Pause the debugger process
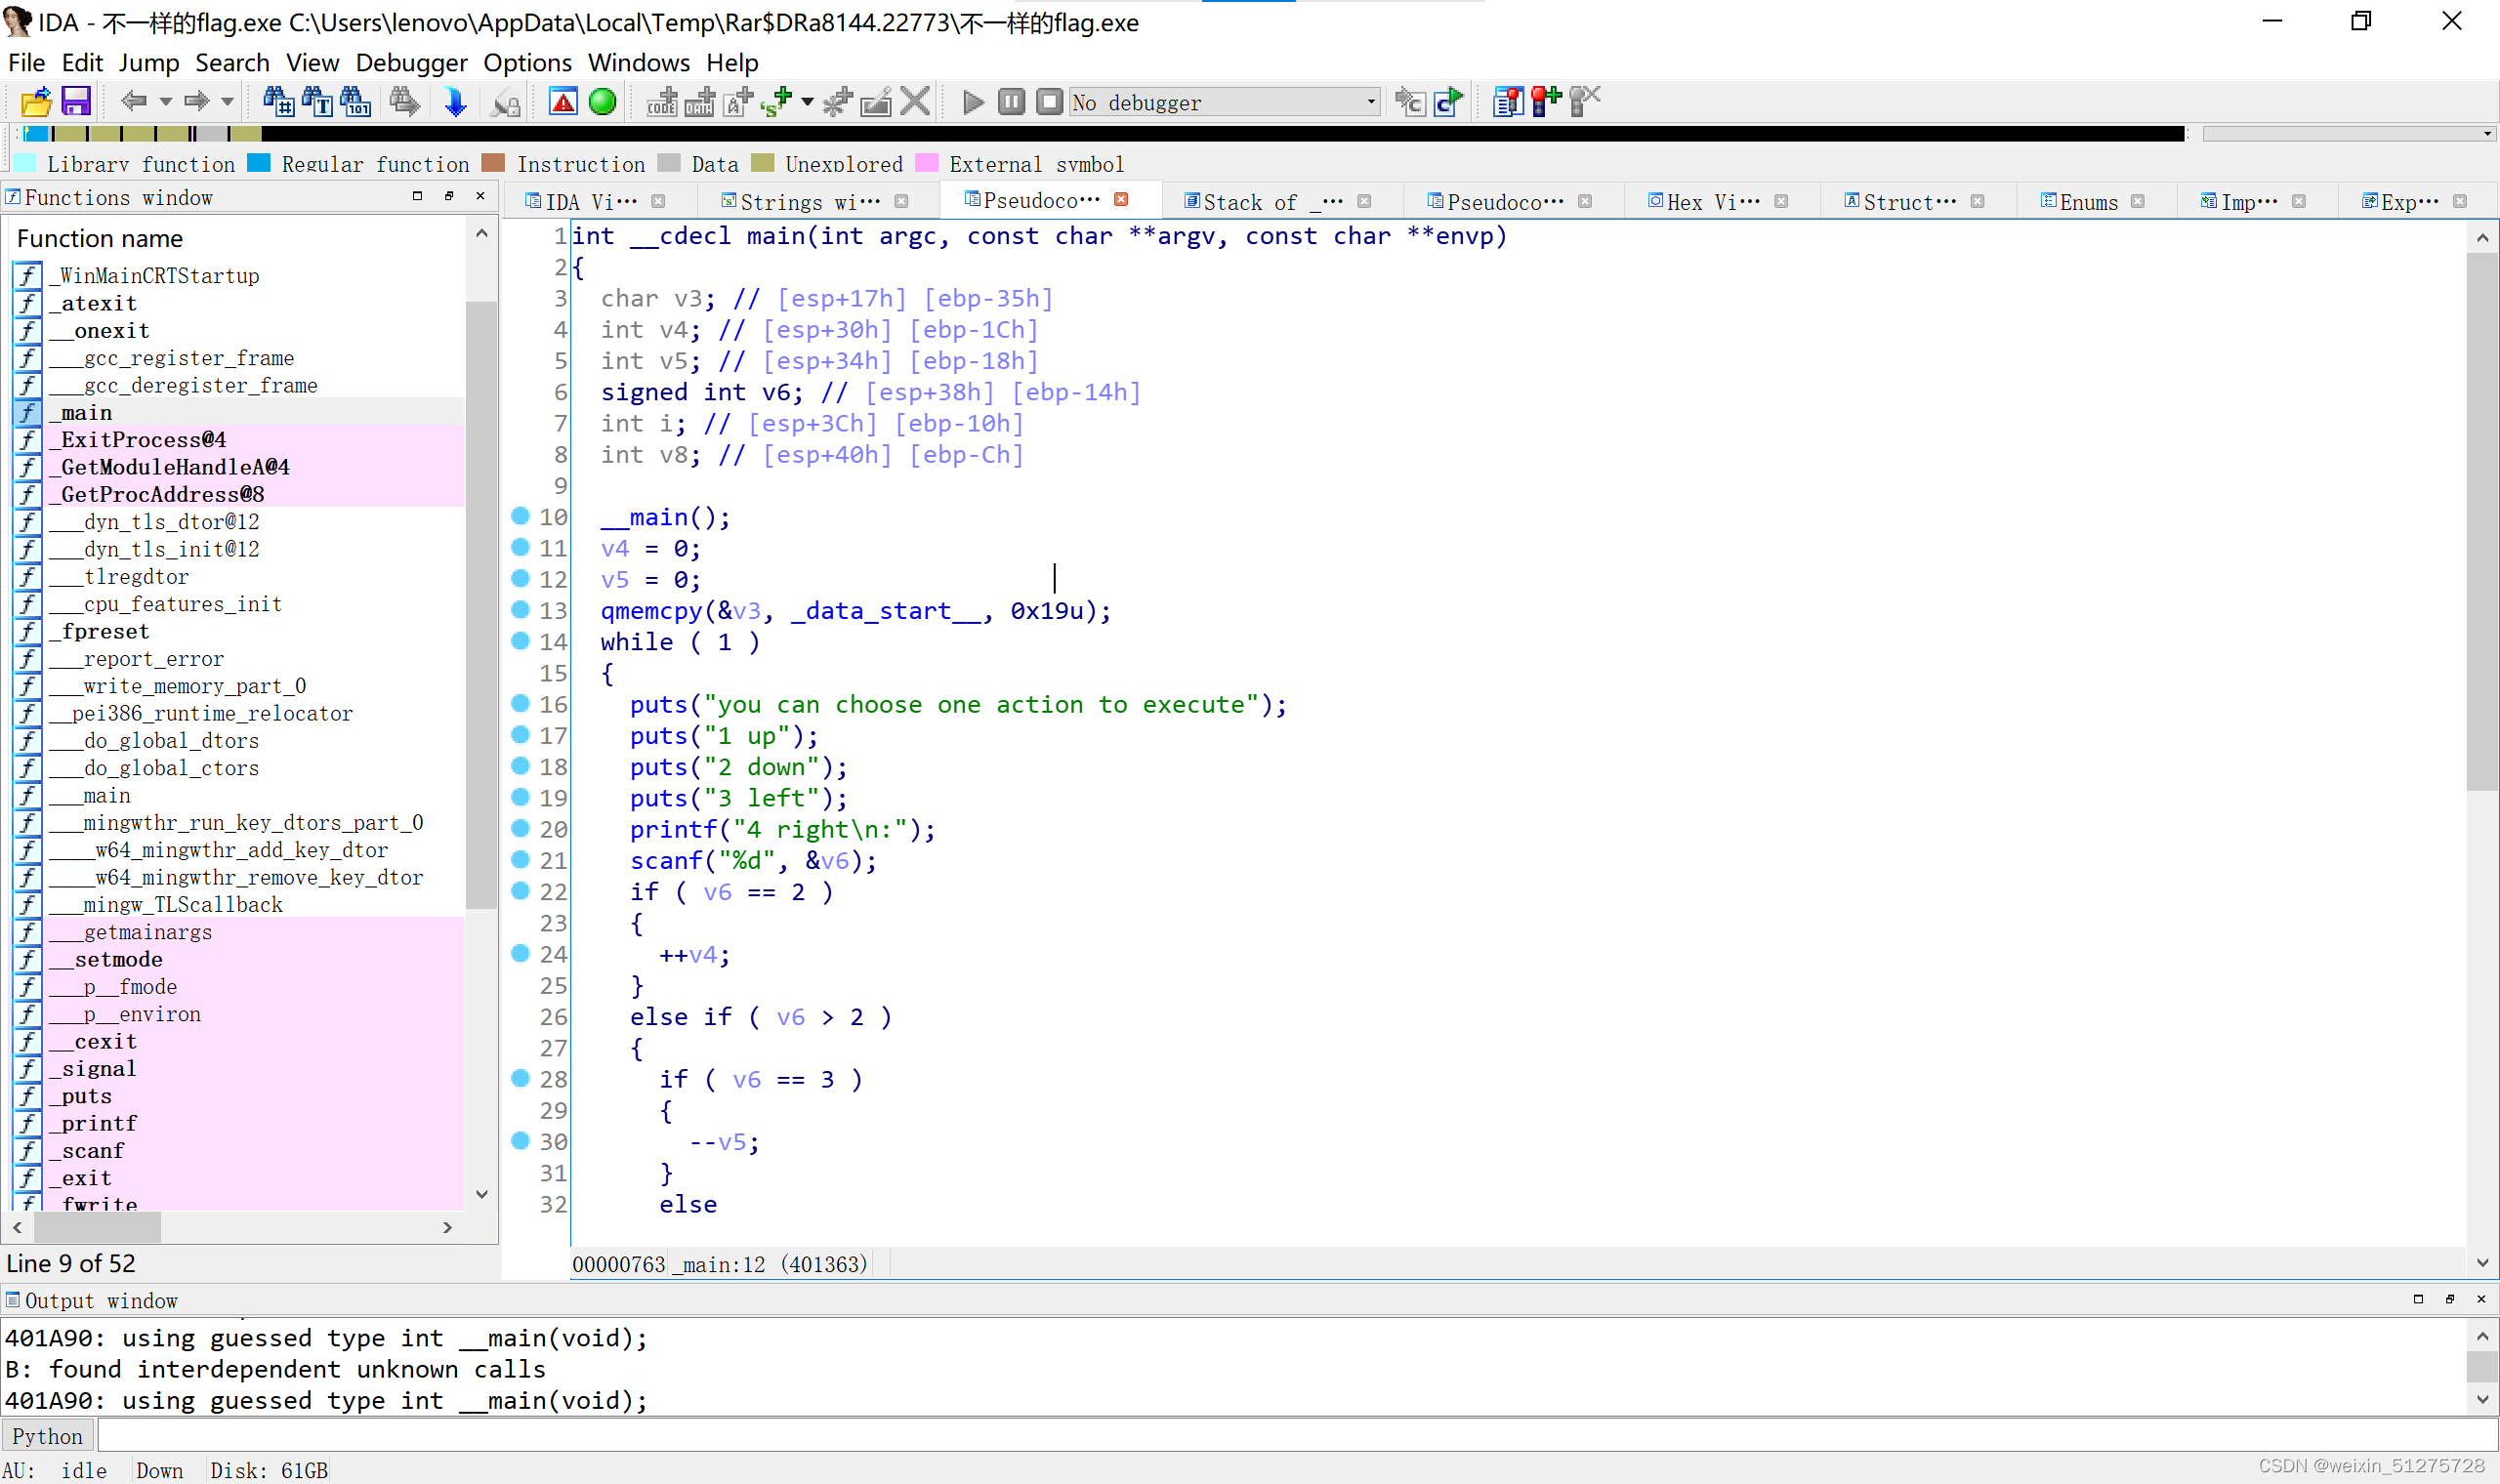2500x1484 pixels. [1011, 102]
